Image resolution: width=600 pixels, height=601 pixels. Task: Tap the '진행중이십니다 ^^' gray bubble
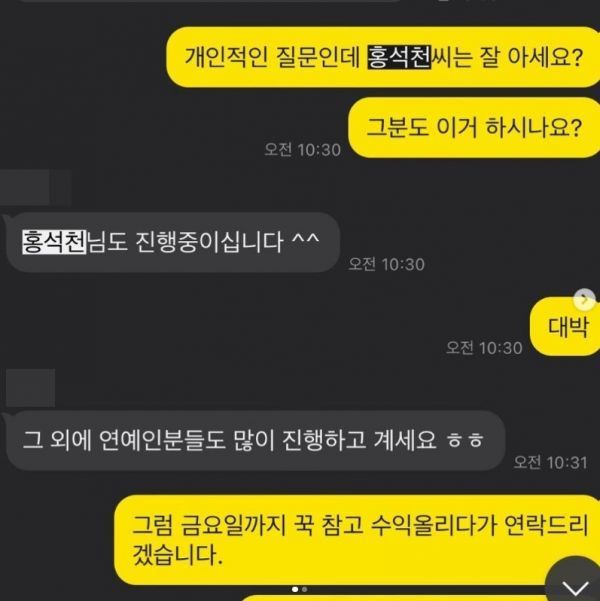click(171, 242)
